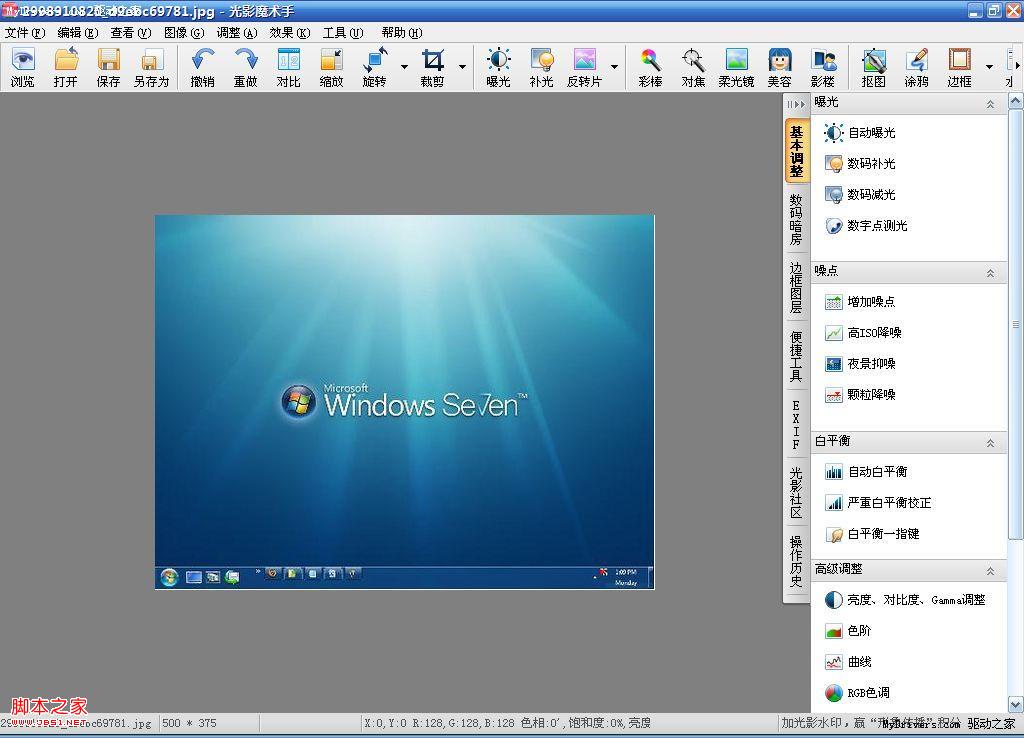
Task: Open the 浏览 (Browse) toolbar icon
Action: [23, 67]
